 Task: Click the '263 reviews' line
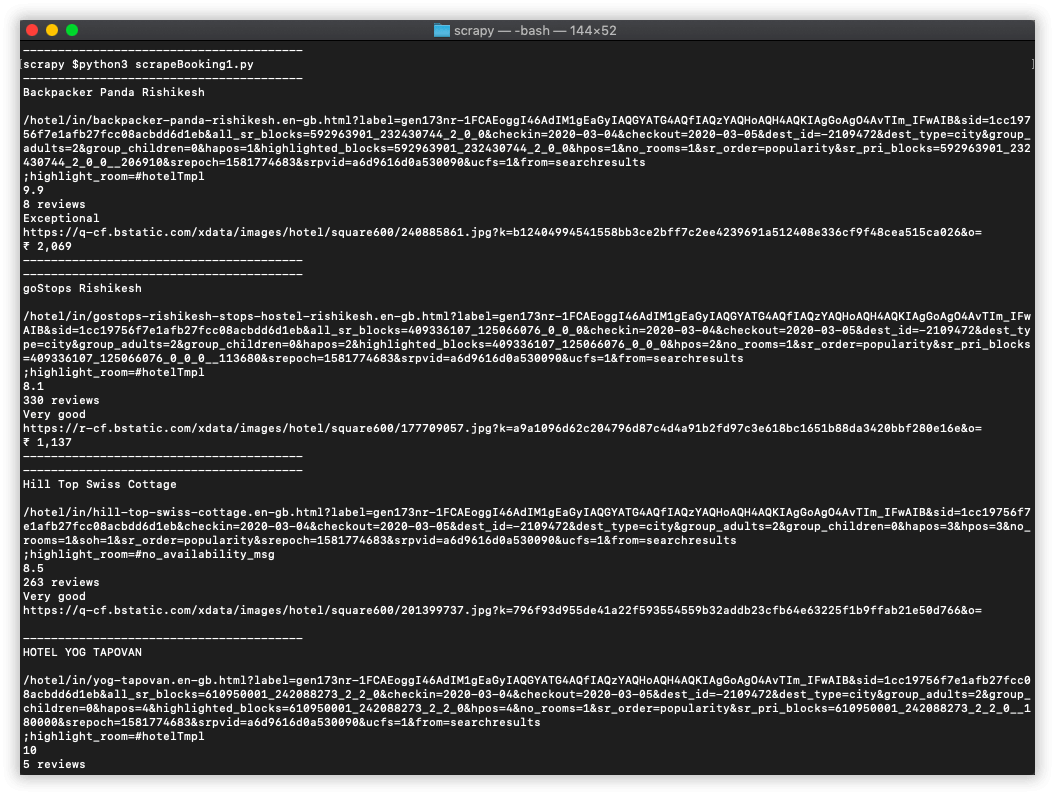click(x=61, y=582)
